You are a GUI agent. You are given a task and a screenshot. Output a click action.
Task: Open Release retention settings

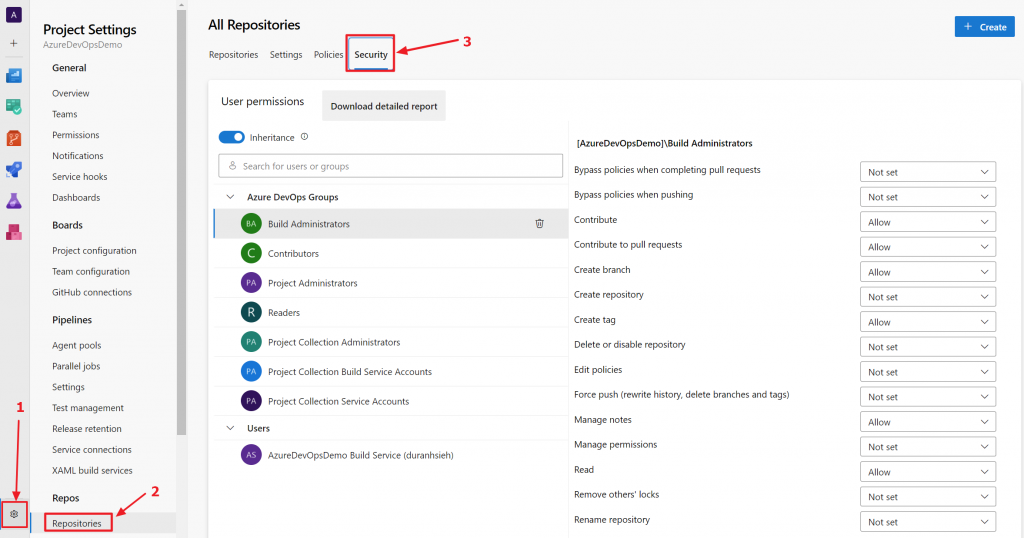pyautogui.click(x=87, y=428)
